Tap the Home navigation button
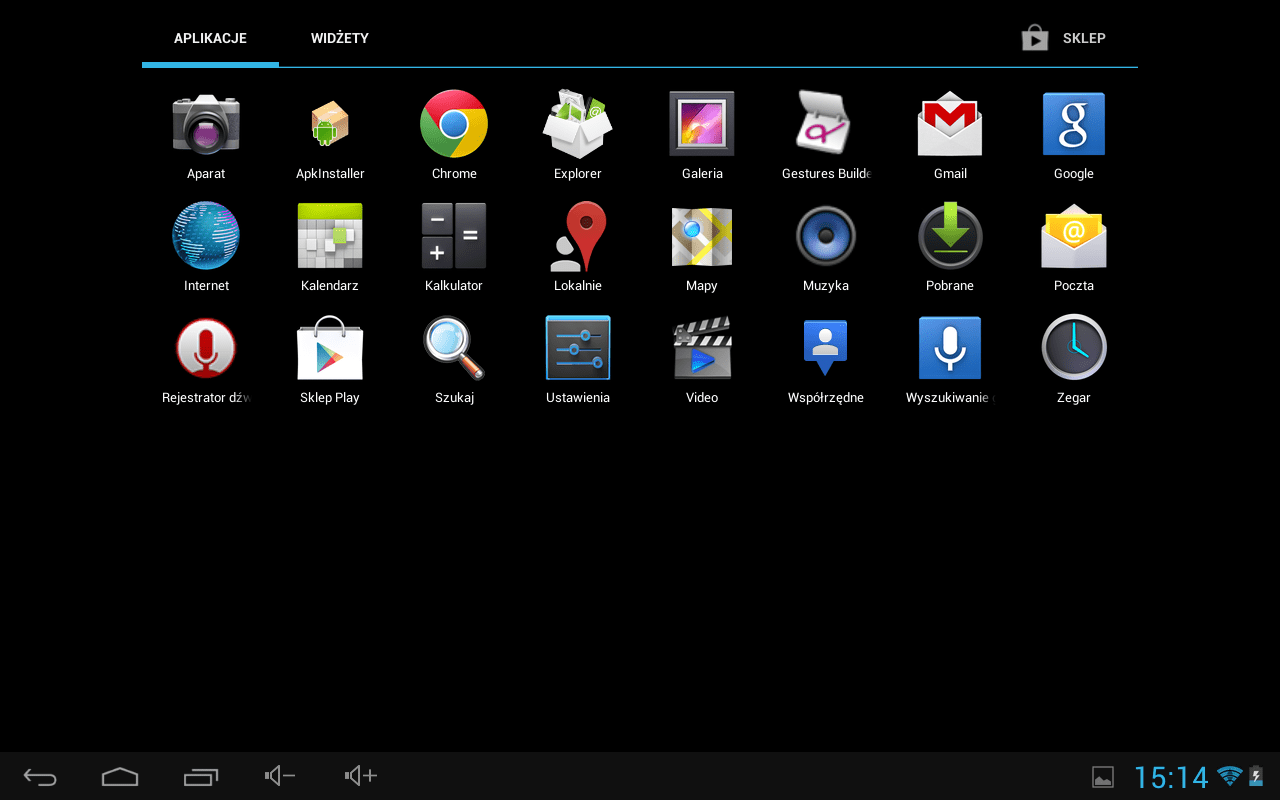The width and height of the screenshot is (1280, 800). (x=120, y=776)
